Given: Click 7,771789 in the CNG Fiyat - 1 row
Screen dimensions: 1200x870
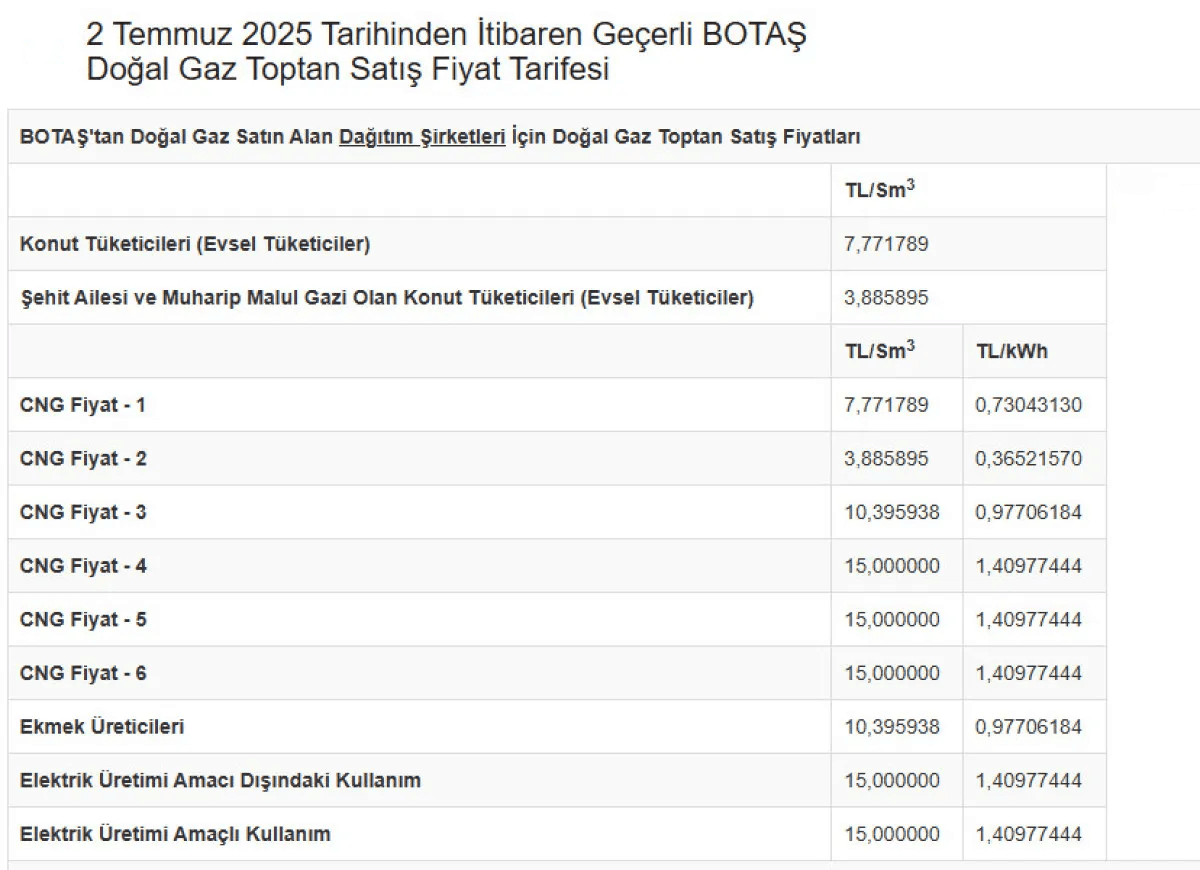Looking at the screenshot, I should (886, 405).
